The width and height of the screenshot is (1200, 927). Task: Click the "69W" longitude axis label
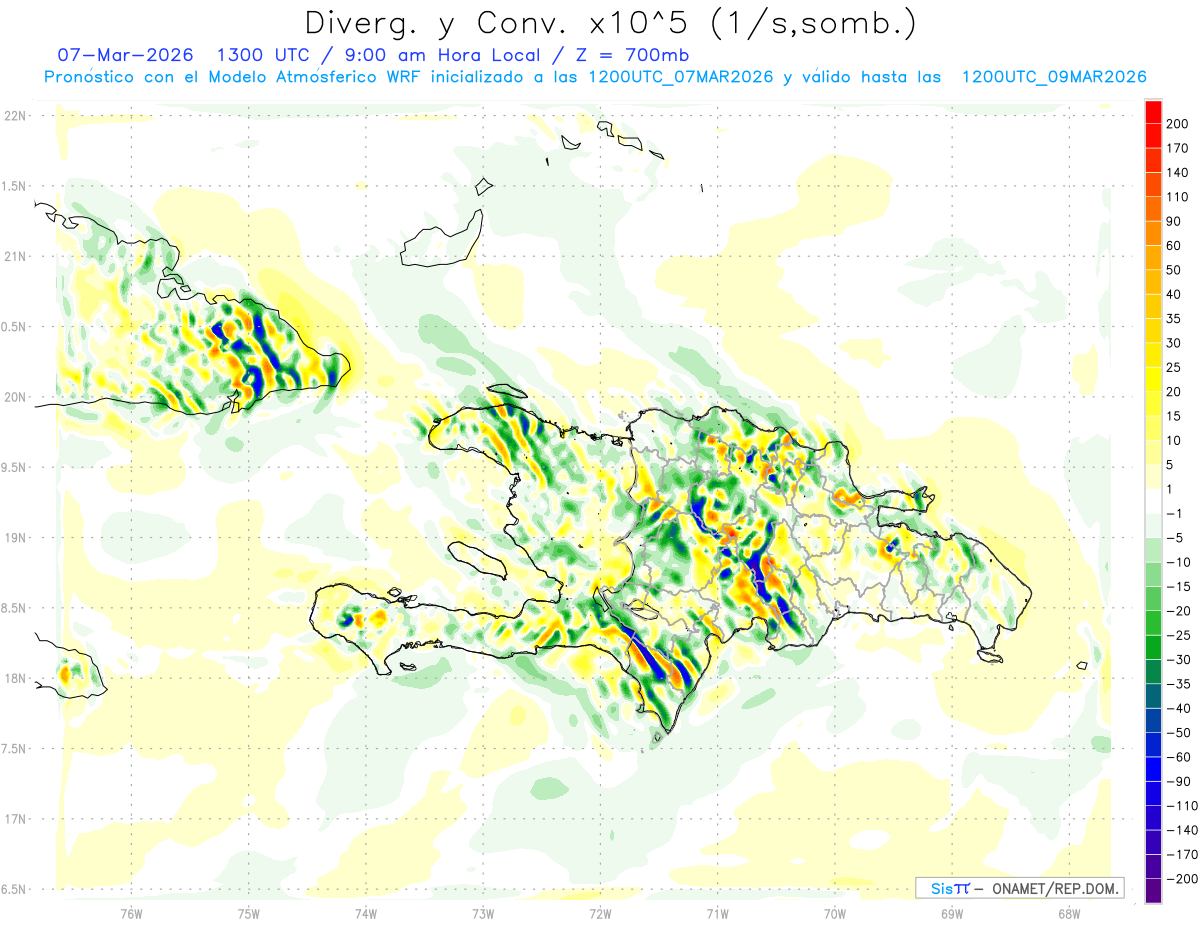pyautogui.click(x=952, y=913)
